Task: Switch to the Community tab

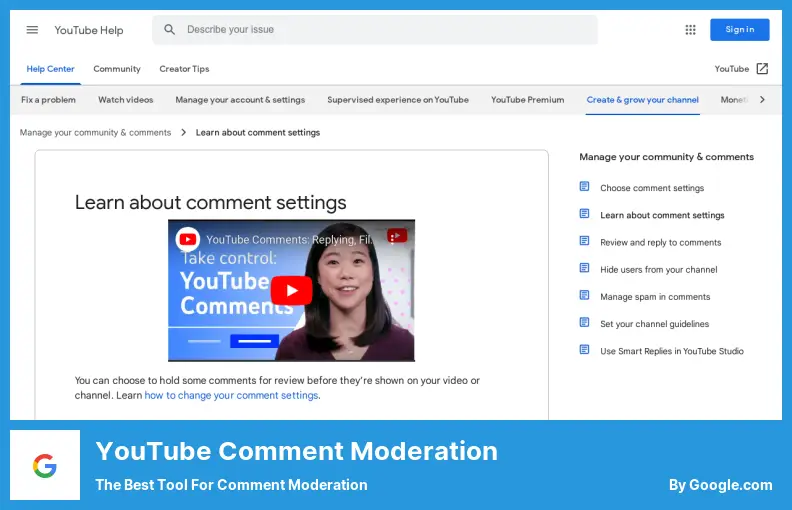Action: (x=117, y=69)
